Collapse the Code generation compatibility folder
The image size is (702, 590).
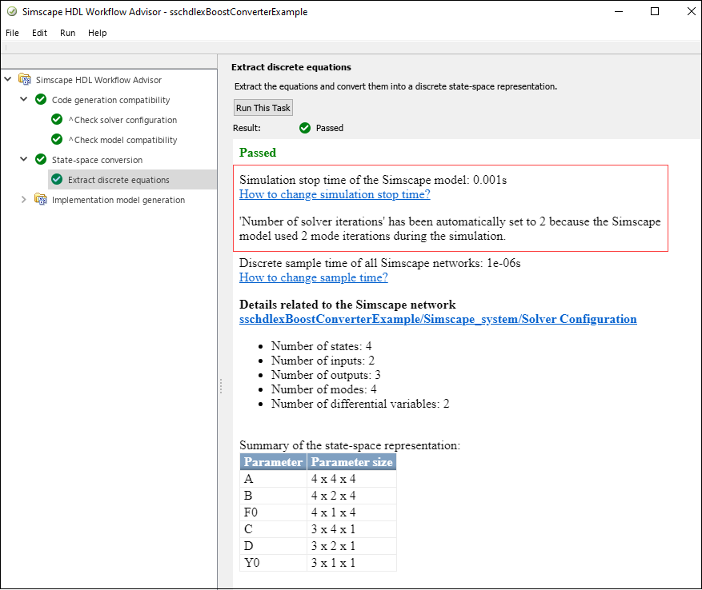coord(24,99)
